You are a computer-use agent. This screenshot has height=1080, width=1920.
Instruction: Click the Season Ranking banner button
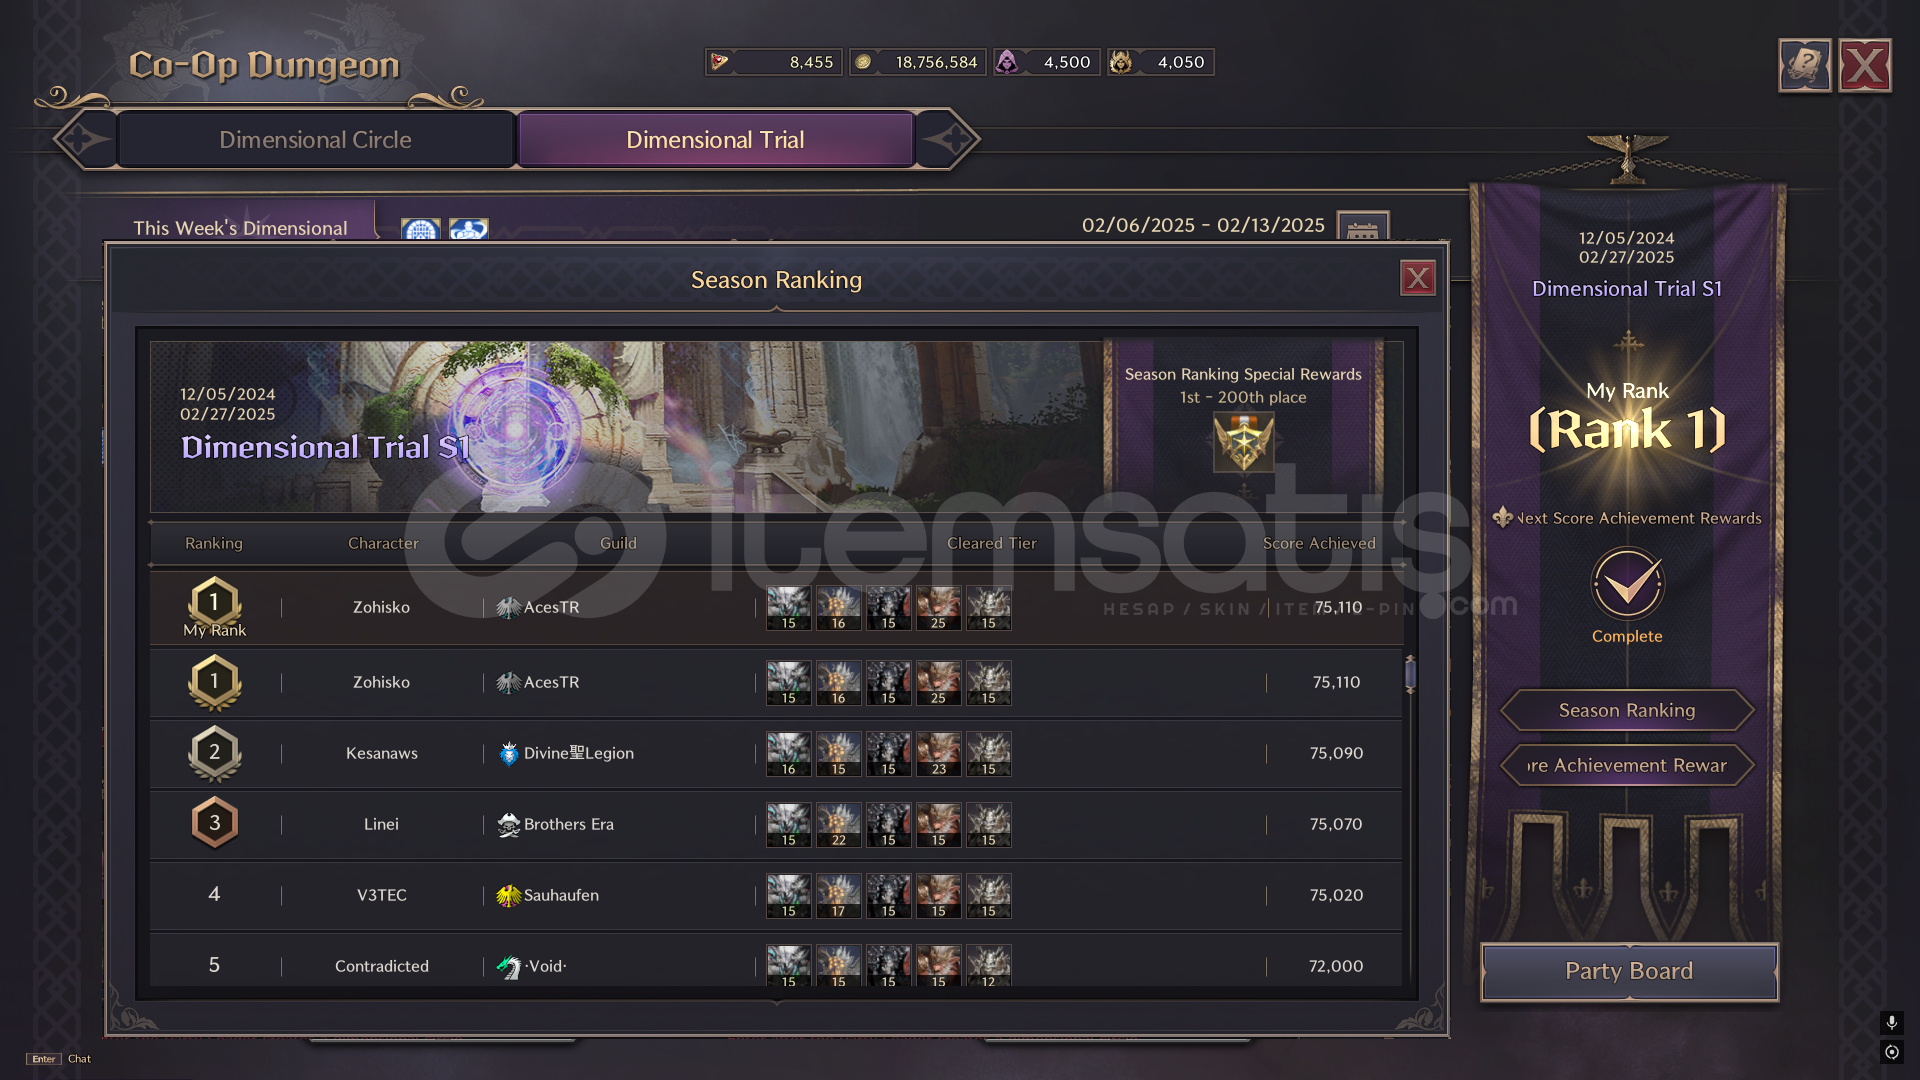[1627, 710]
